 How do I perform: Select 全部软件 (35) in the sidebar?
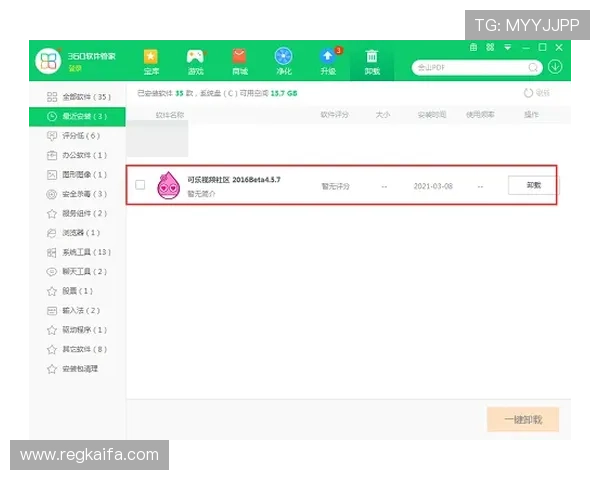pyautogui.click(x=77, y=97)
